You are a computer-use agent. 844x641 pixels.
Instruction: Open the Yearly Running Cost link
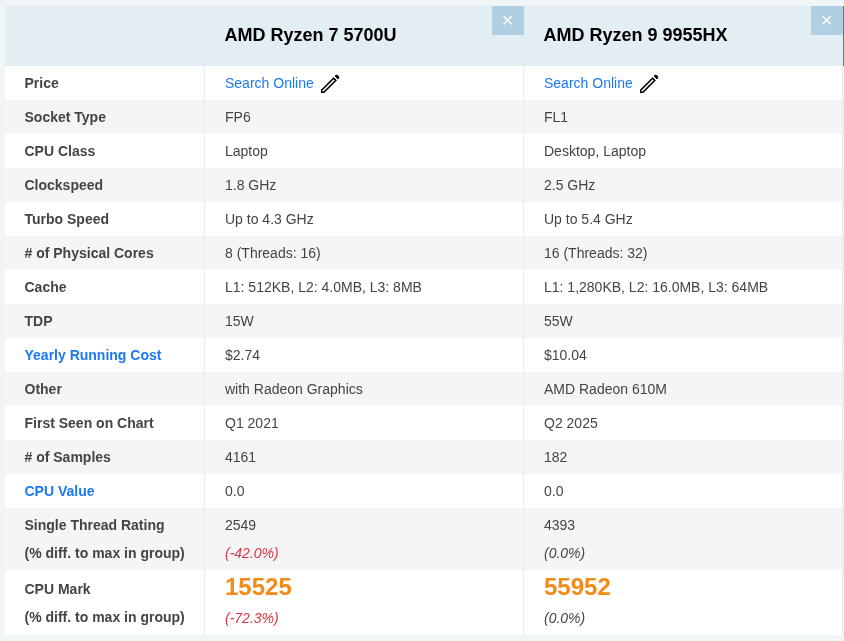click(x=93, y=355)
